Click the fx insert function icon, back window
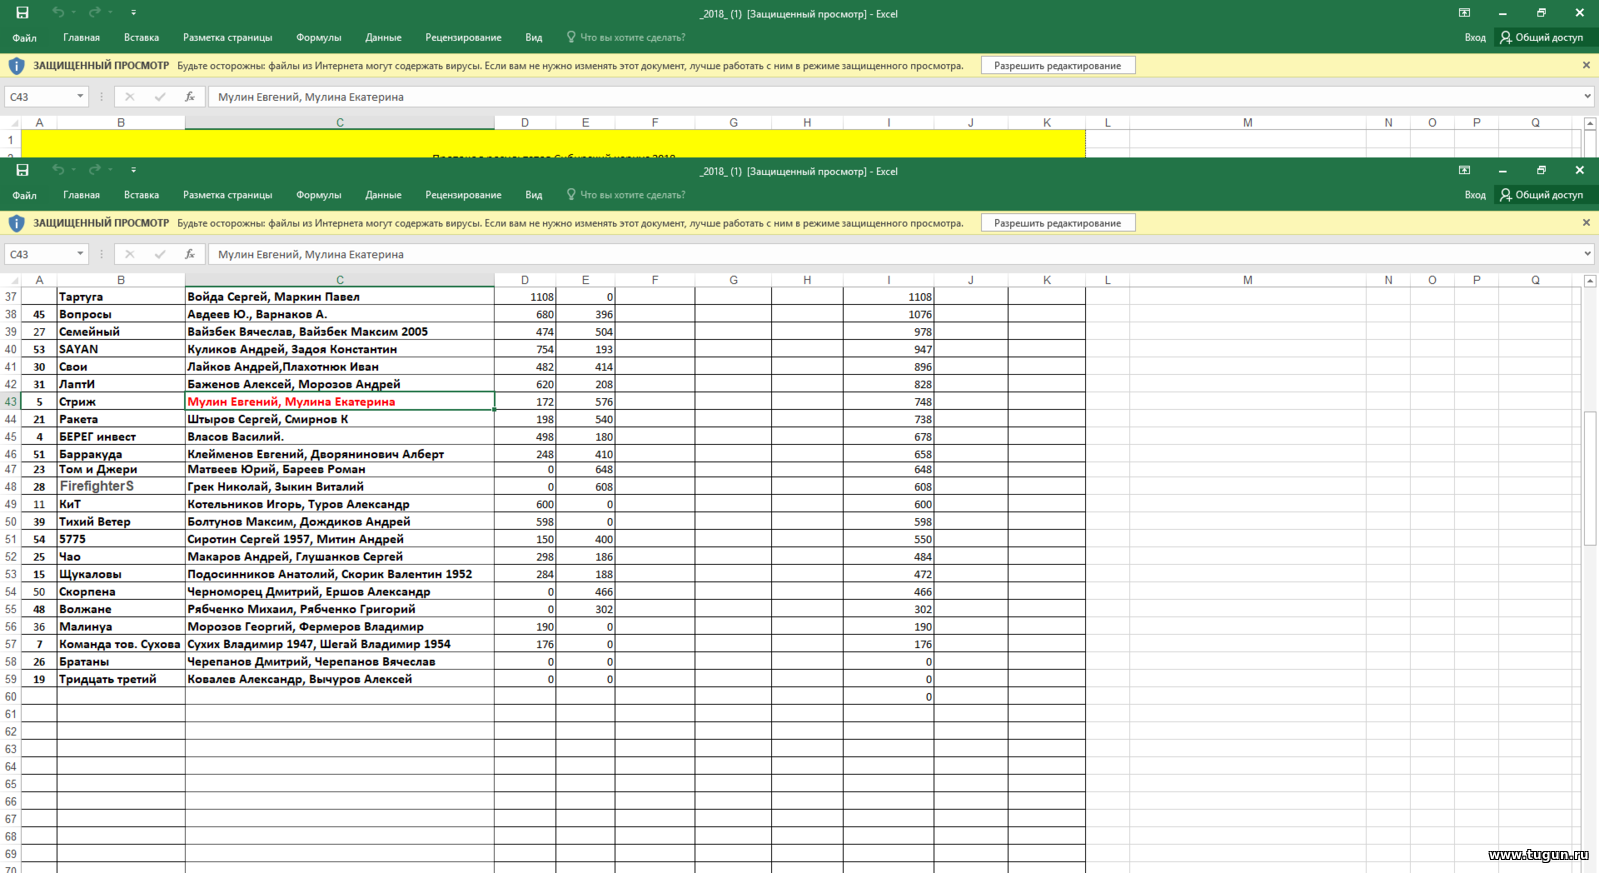The width and height of the screenshot is (1599, 873). click(189, 97)
